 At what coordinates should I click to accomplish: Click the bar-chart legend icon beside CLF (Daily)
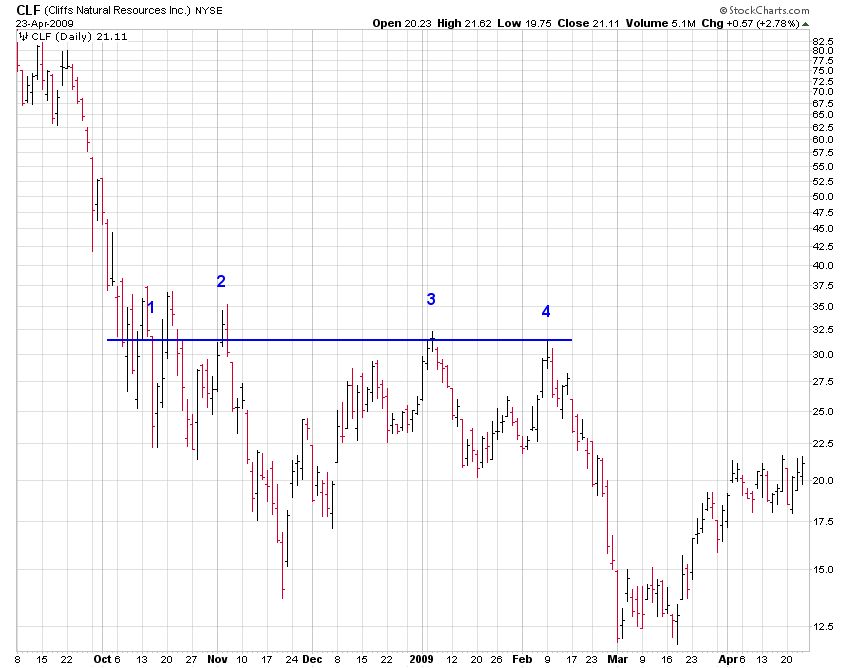coord(23,37)
